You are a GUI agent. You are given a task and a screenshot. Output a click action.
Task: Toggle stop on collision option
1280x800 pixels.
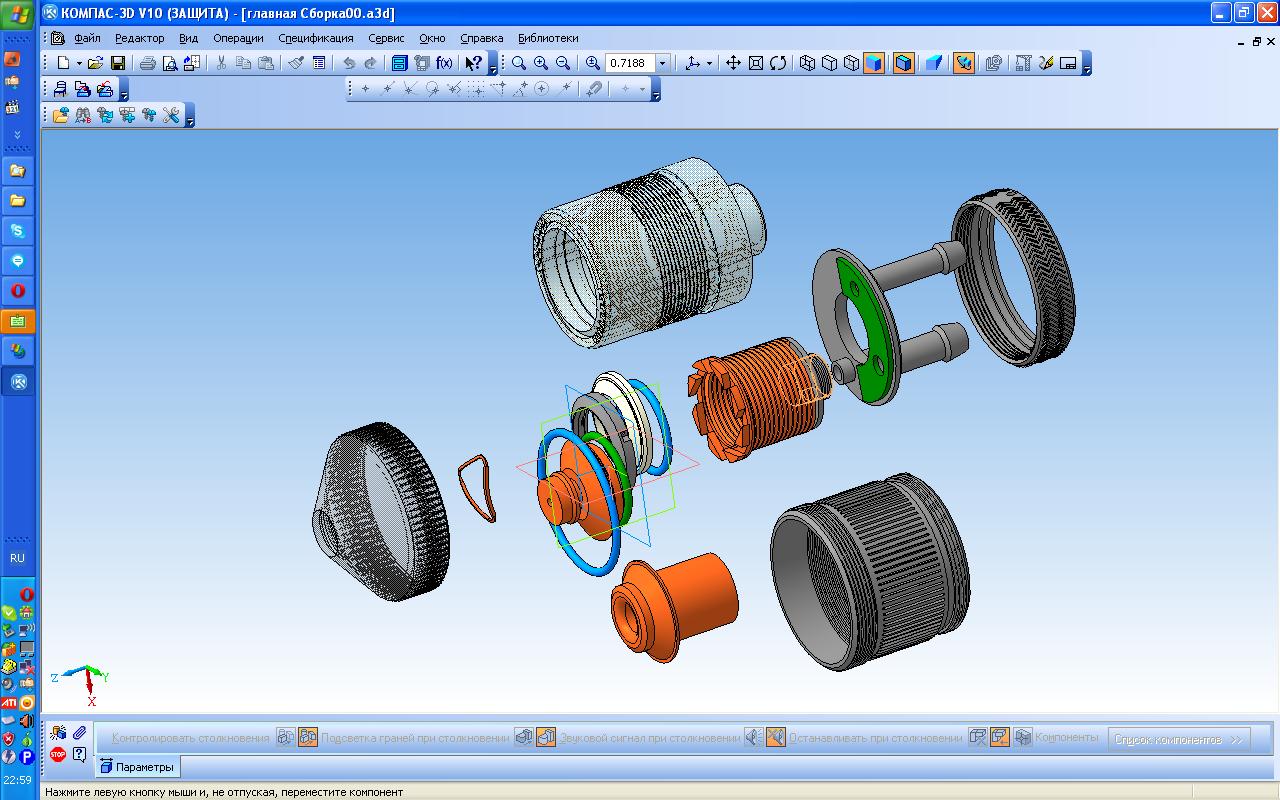point(1000,738)
